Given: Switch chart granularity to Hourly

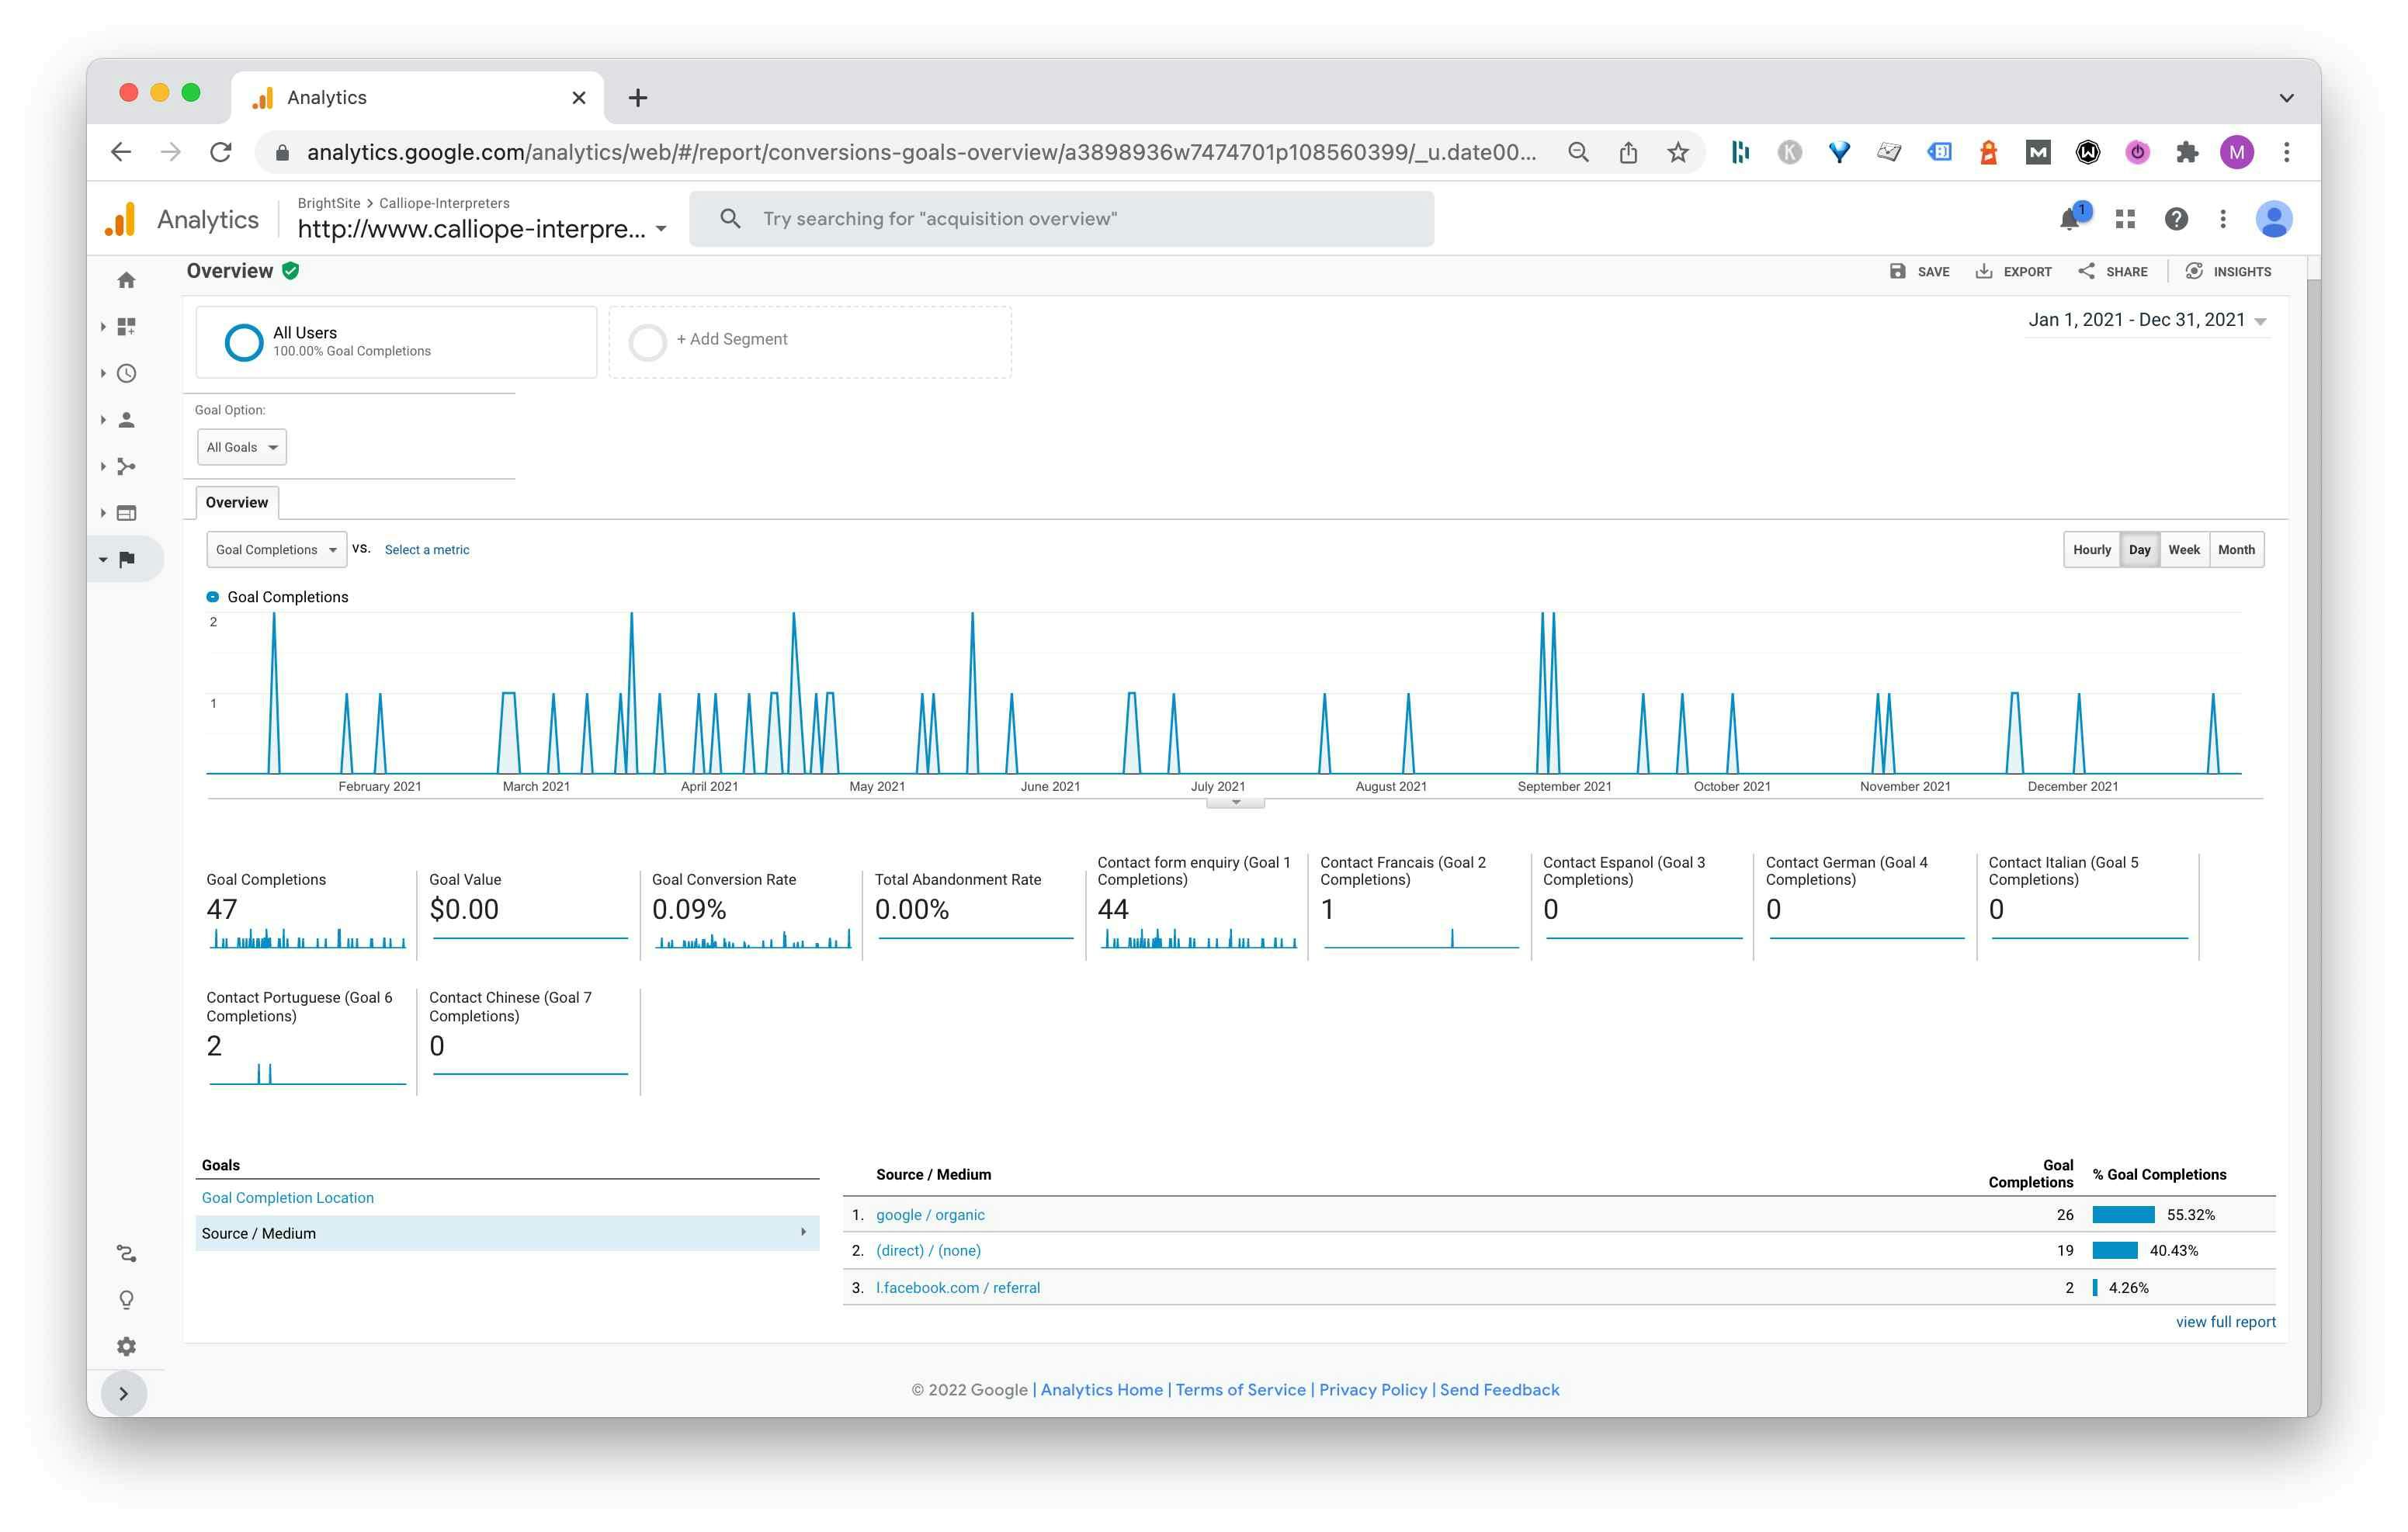Looking at the screenshot, I should coord(2091,550).
